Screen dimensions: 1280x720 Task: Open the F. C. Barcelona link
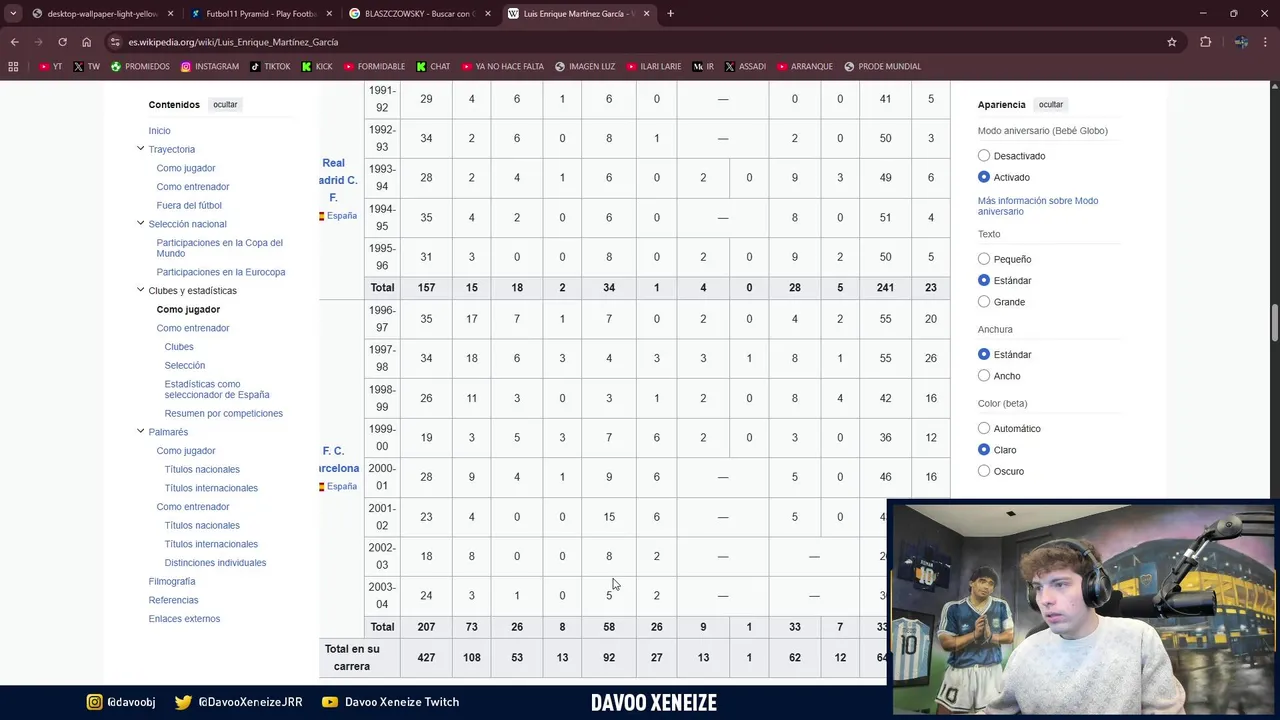(x=340, y=460)
